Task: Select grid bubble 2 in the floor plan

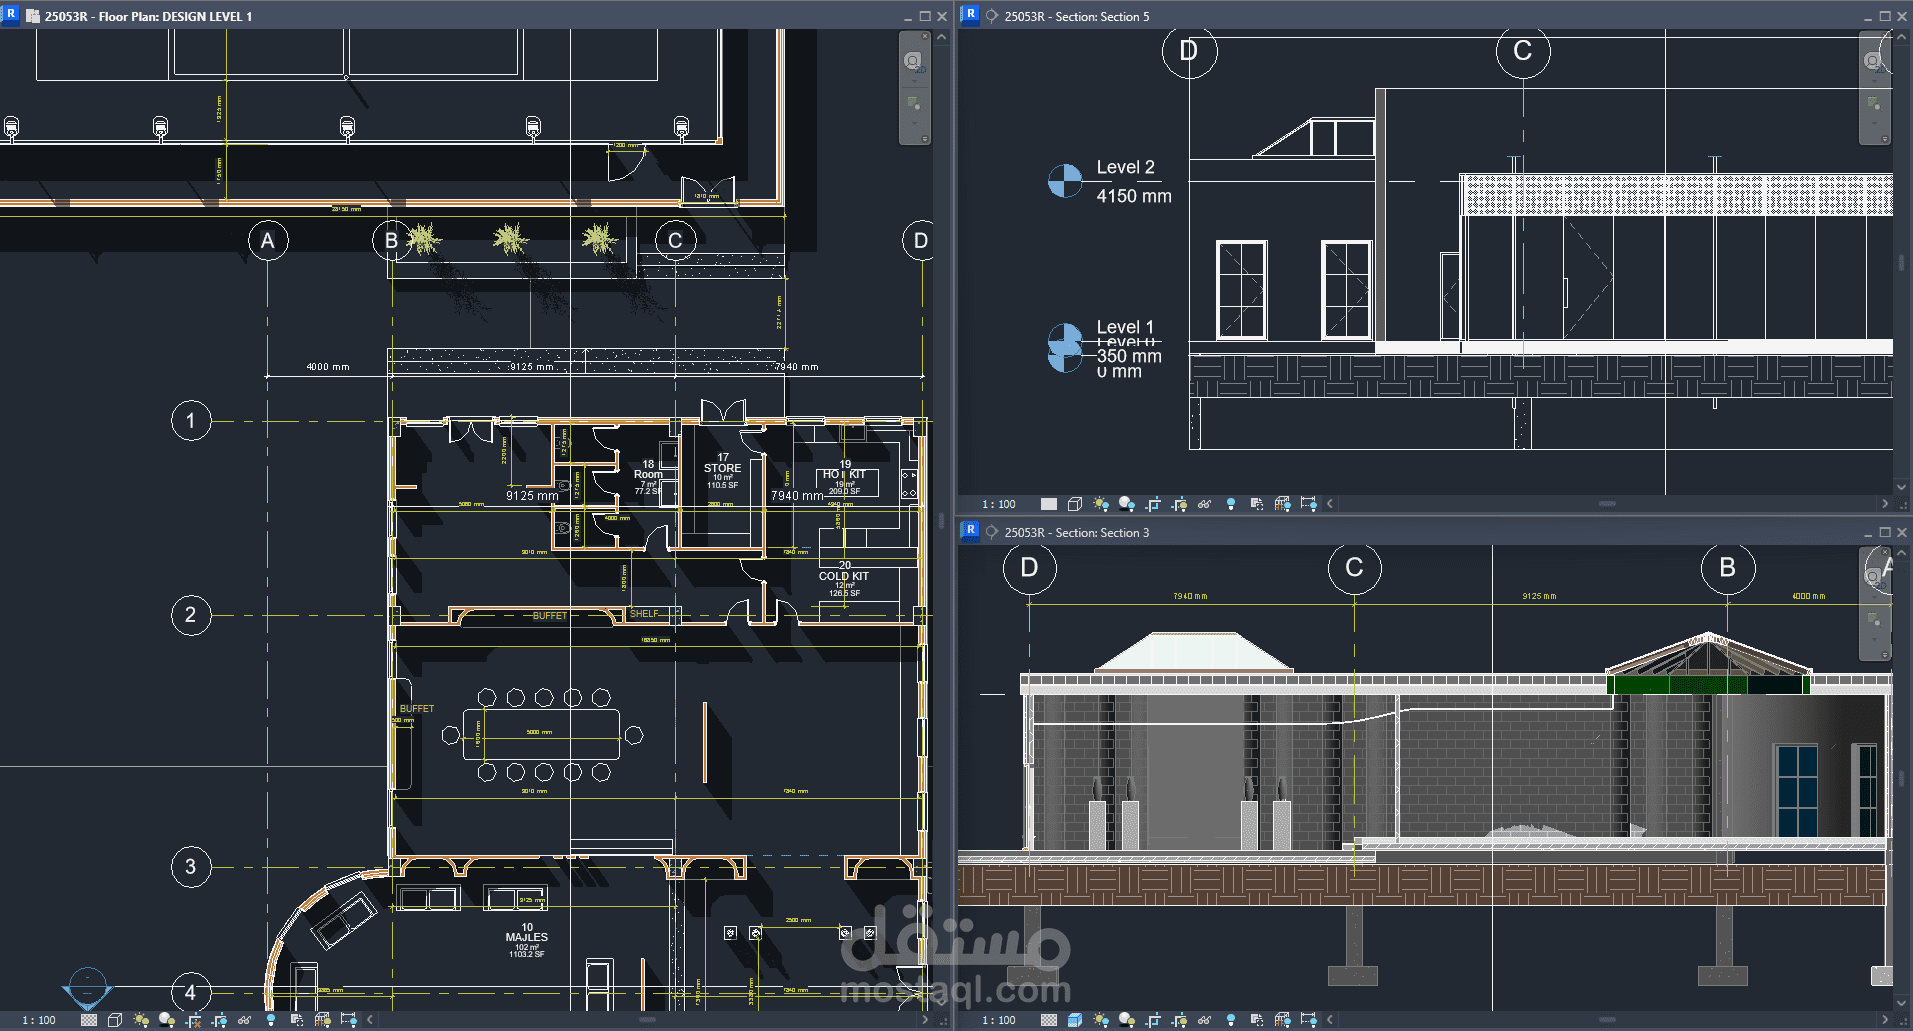Action: tap(190, 615)
